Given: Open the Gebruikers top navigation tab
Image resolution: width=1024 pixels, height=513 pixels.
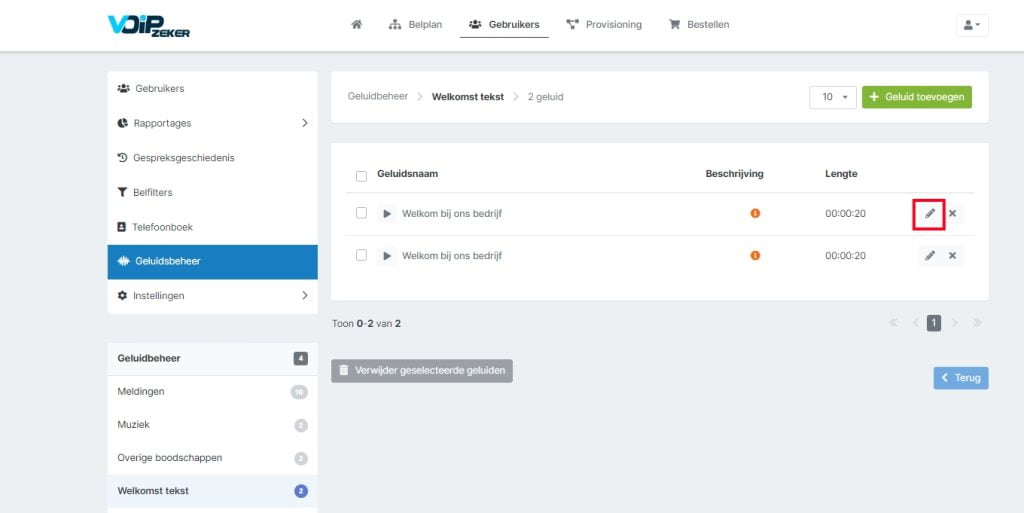Looking at the screenshot, I should point(504,25).
